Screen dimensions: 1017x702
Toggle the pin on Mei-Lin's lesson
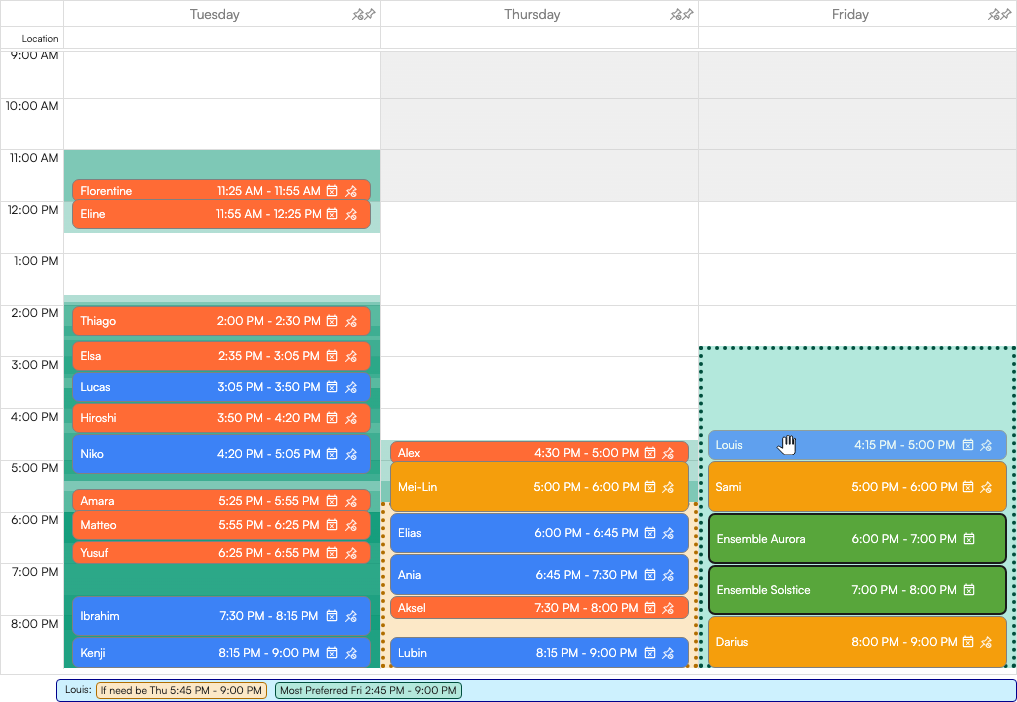click(x=669, y=487)
